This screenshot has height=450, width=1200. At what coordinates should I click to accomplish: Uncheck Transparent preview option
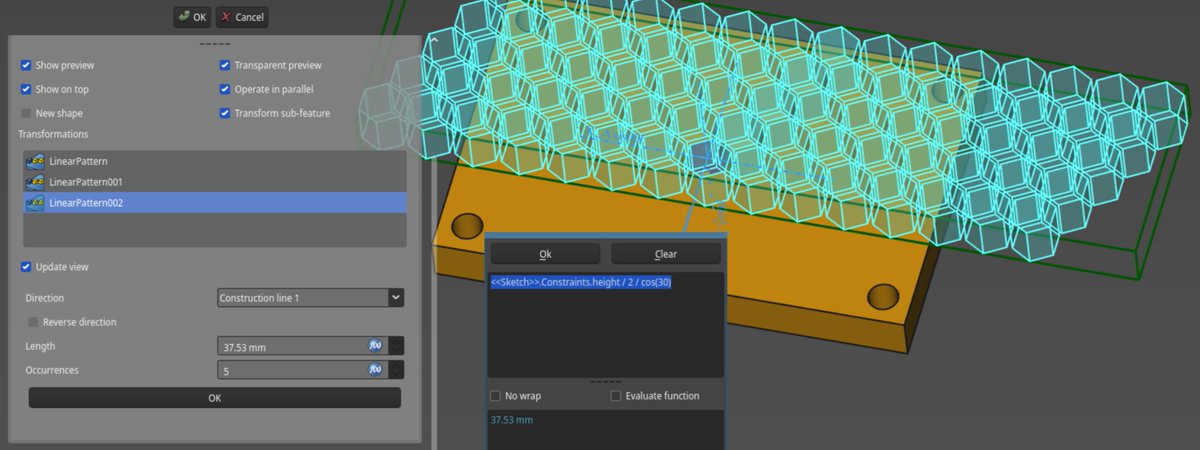[x=225, y=65]
